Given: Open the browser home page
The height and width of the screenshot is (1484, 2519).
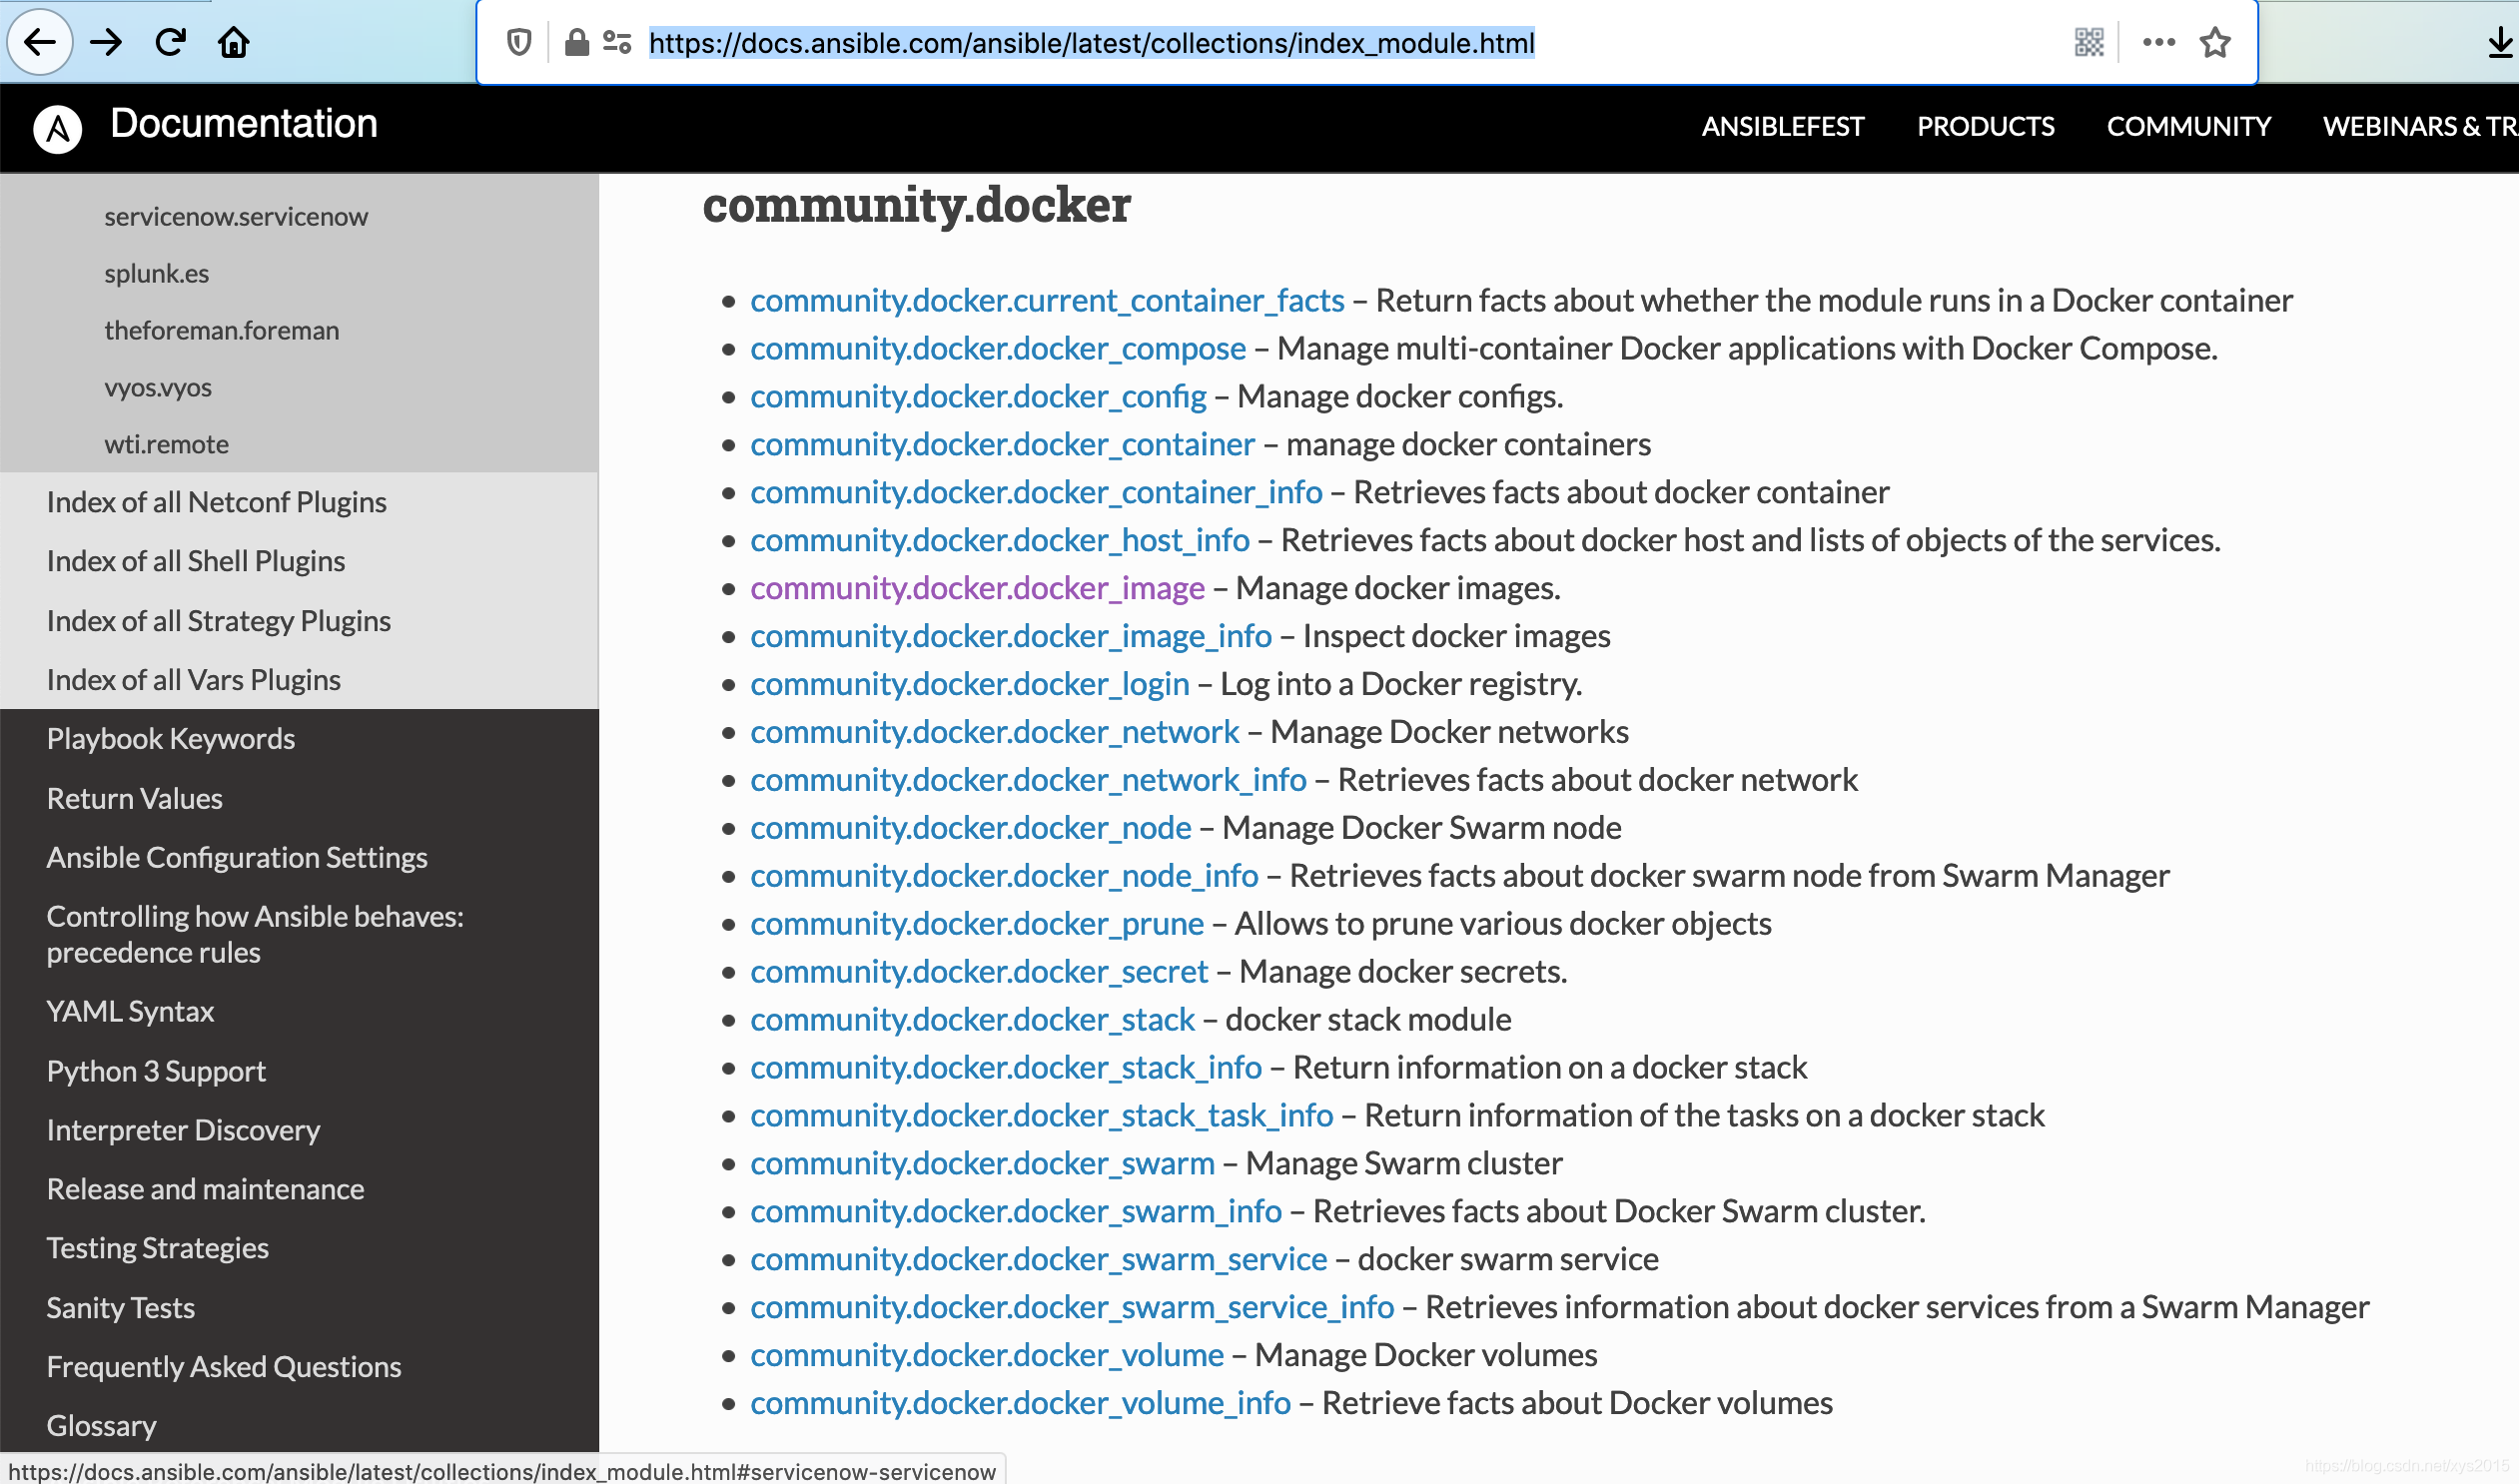Looking at the screenshot, I should click(234, 42).
